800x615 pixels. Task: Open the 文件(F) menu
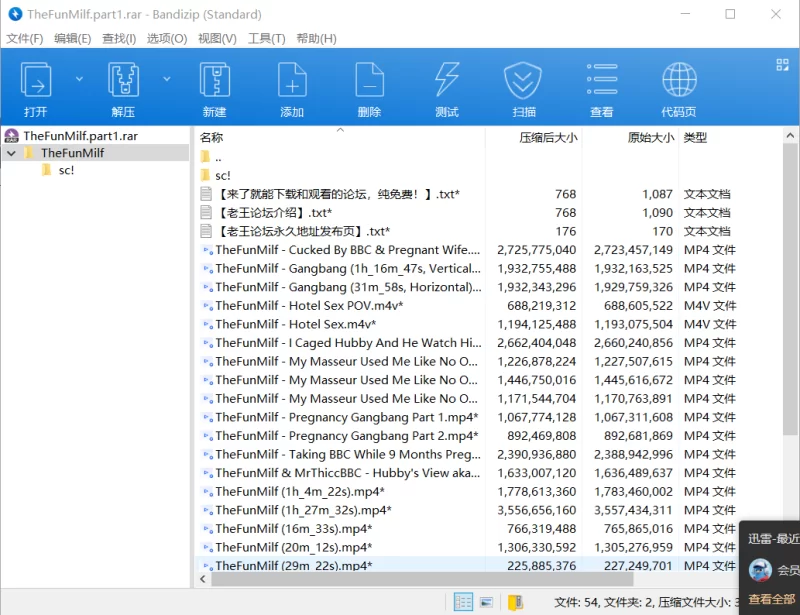(24, 39)
